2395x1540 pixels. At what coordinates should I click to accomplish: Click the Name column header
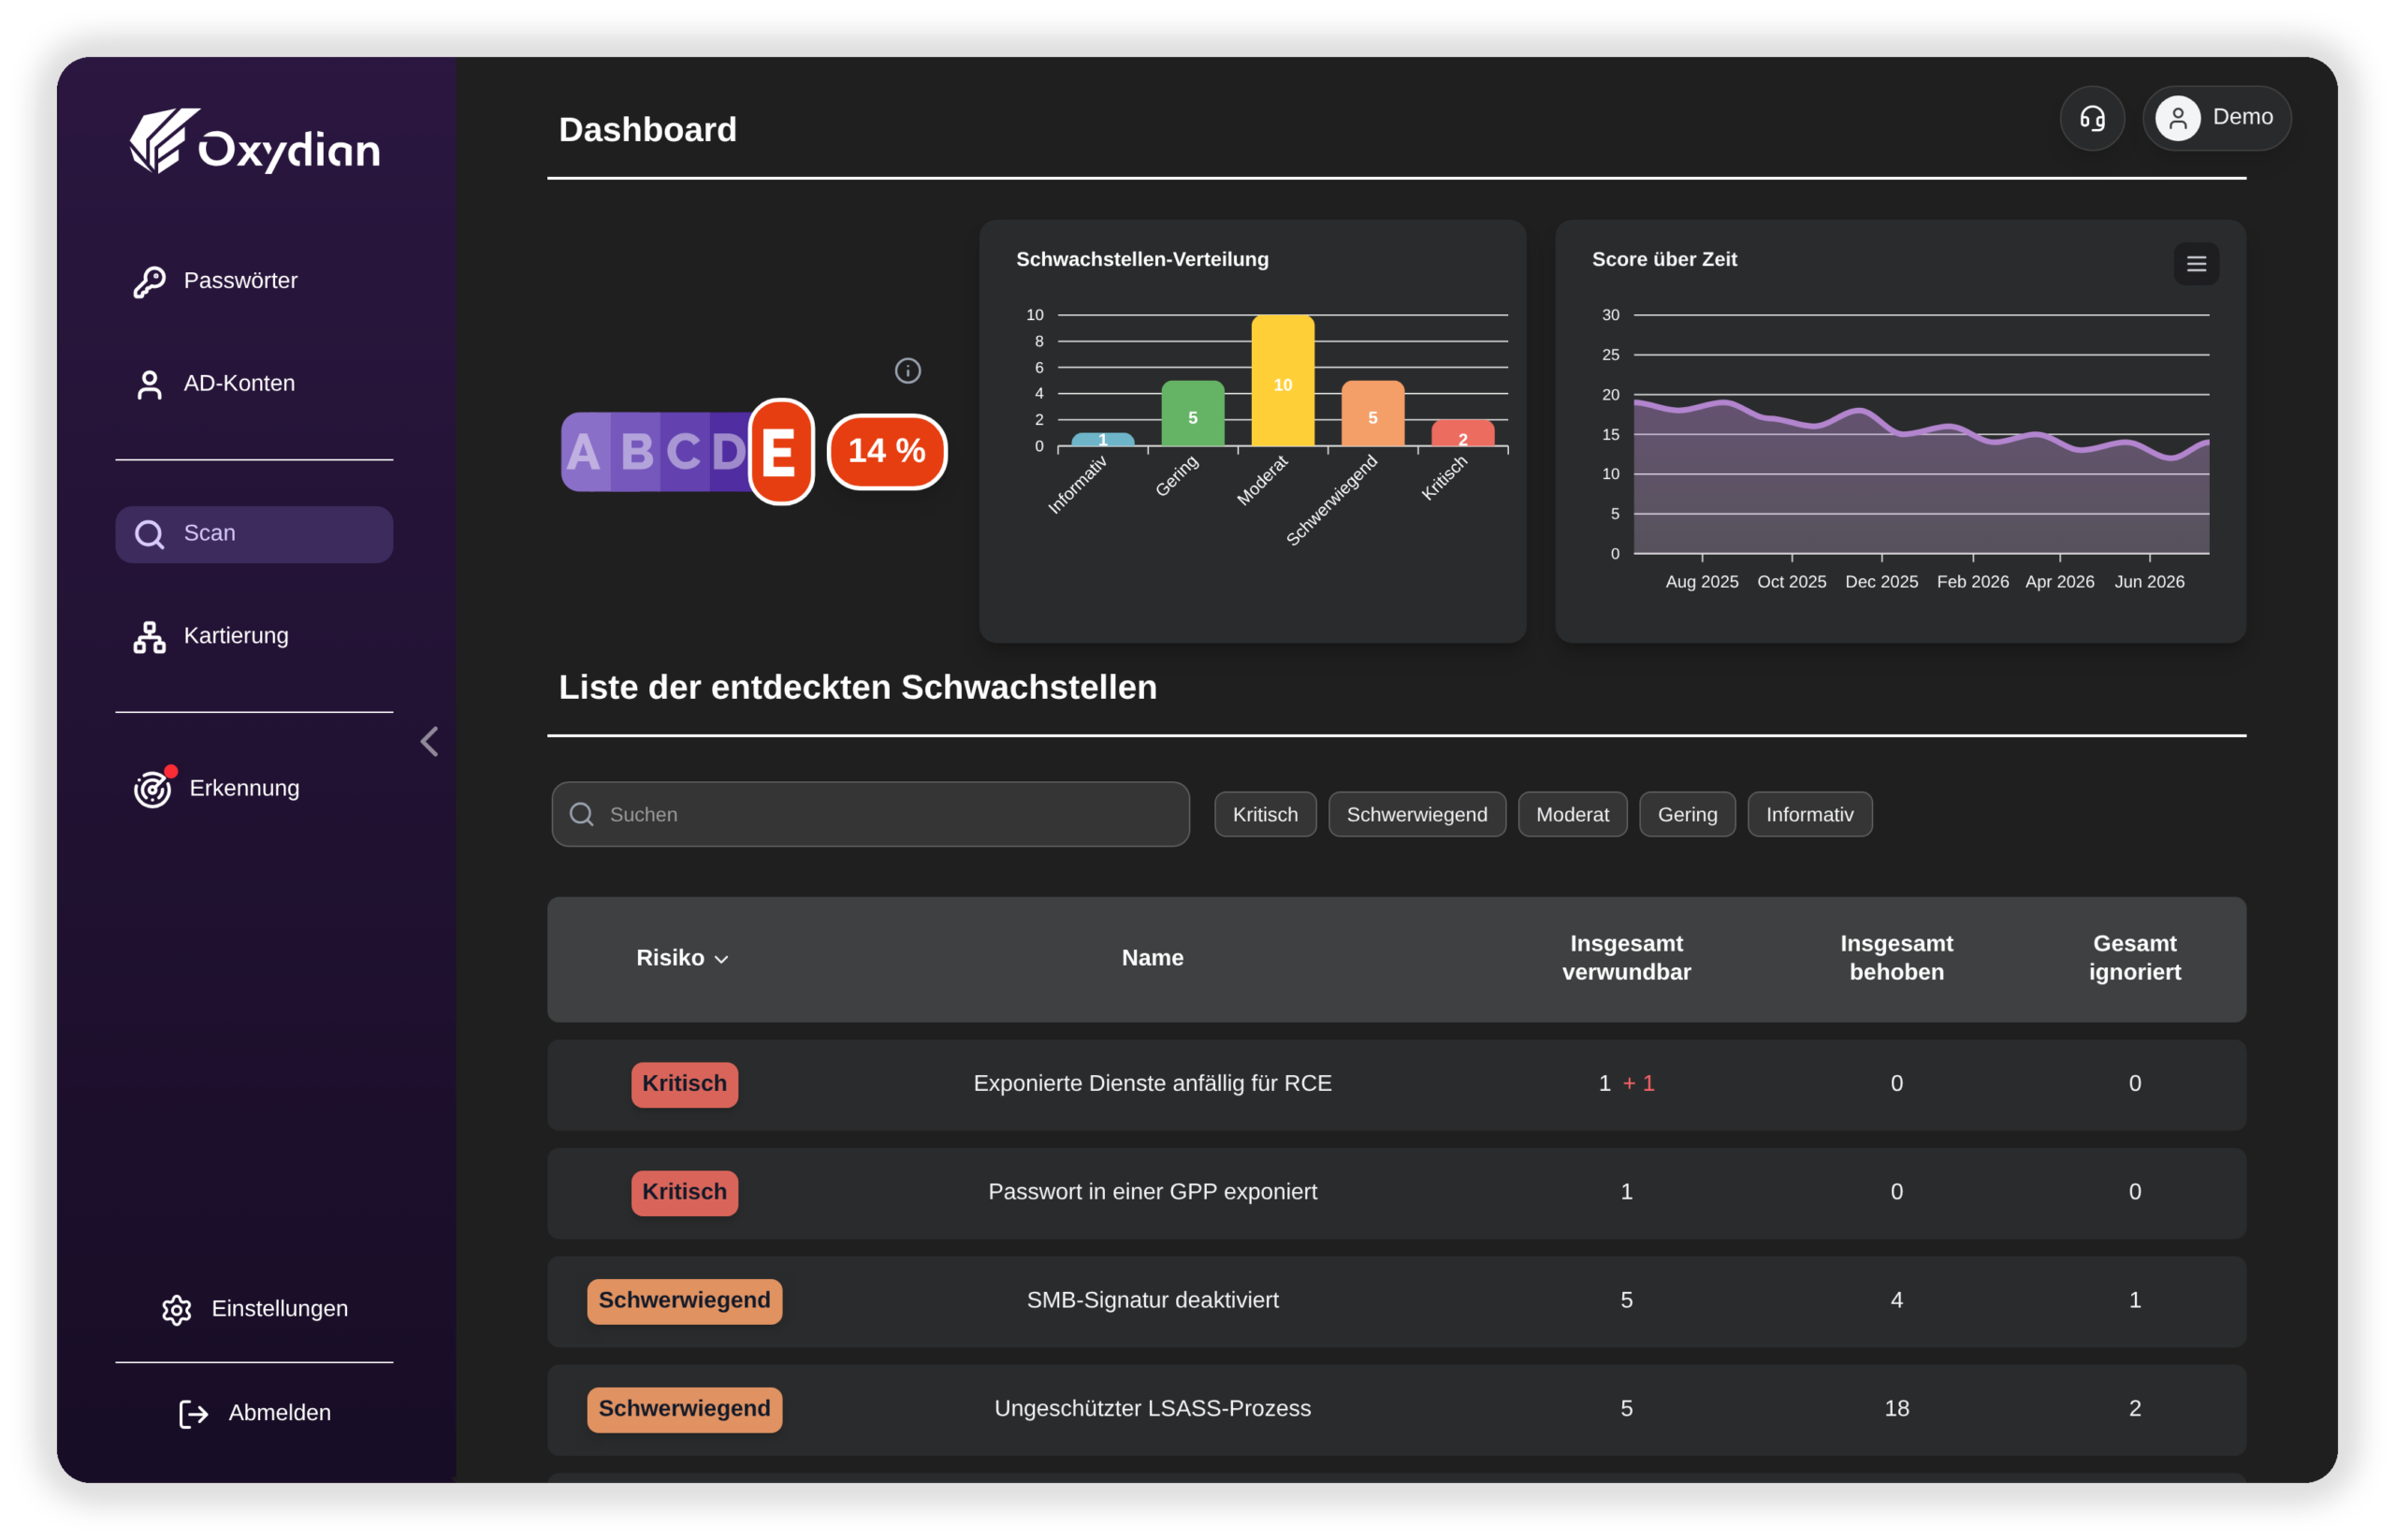click(1152, 958)
